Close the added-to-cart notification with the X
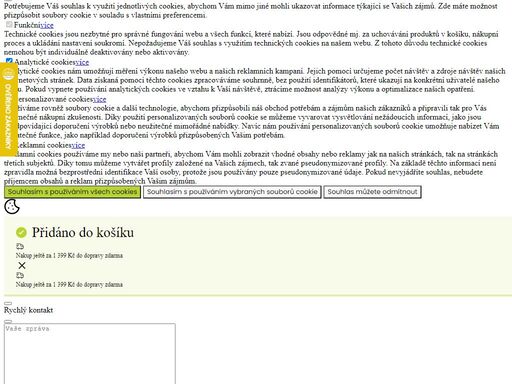The image size is (512, 384). 22,265
